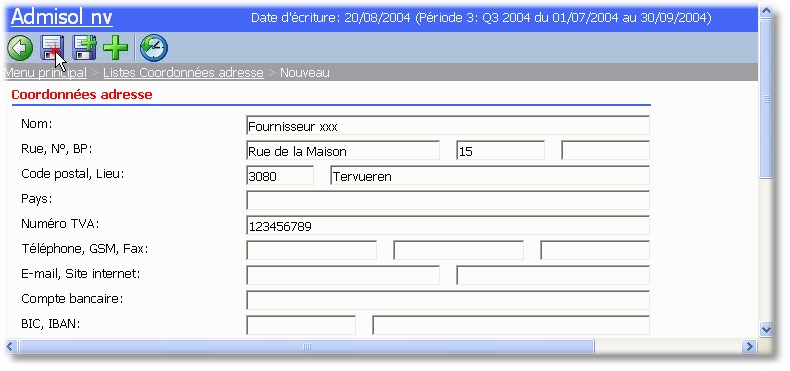Focus the Compte bancaire field
Viewport: 790px width, 371px height.
(448, 300)
